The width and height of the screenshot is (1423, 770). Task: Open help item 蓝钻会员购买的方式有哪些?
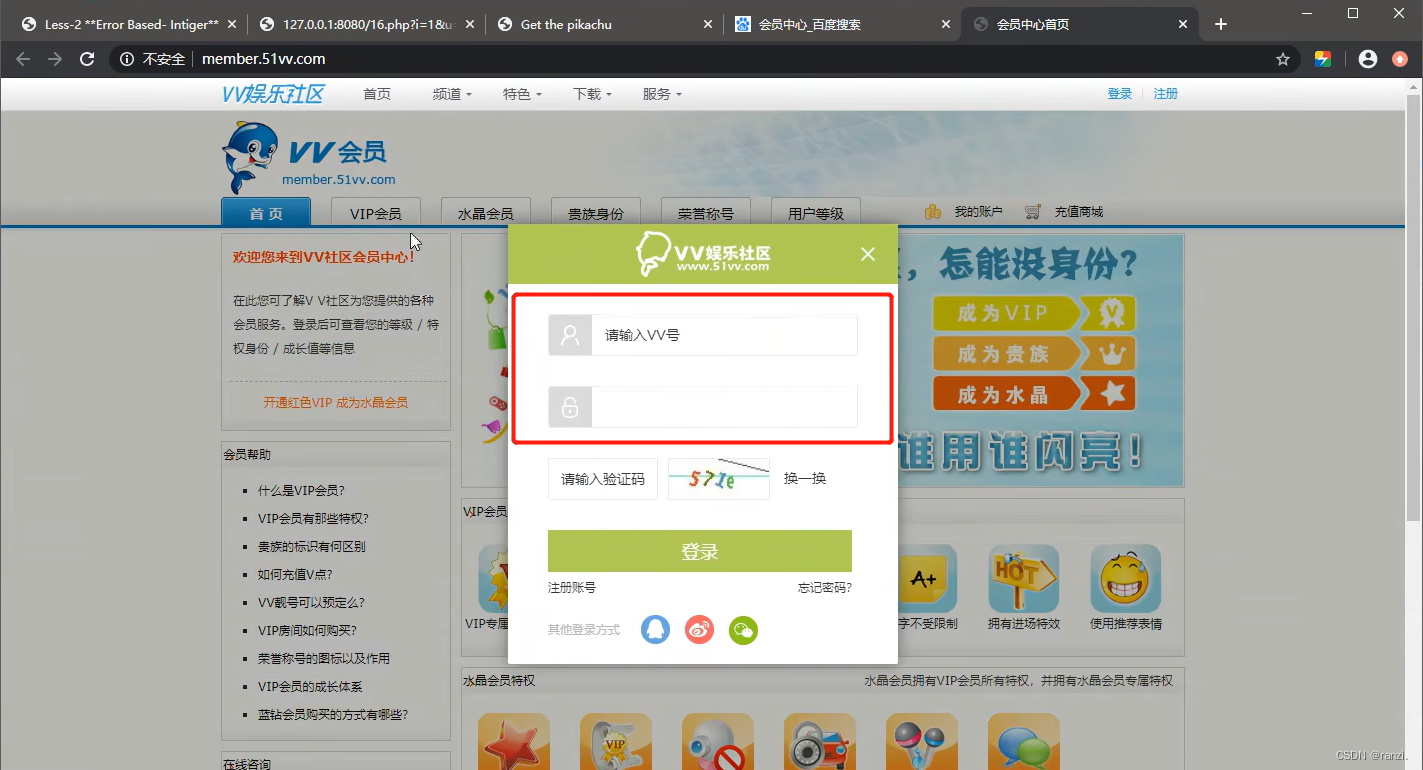coord(333,715)
